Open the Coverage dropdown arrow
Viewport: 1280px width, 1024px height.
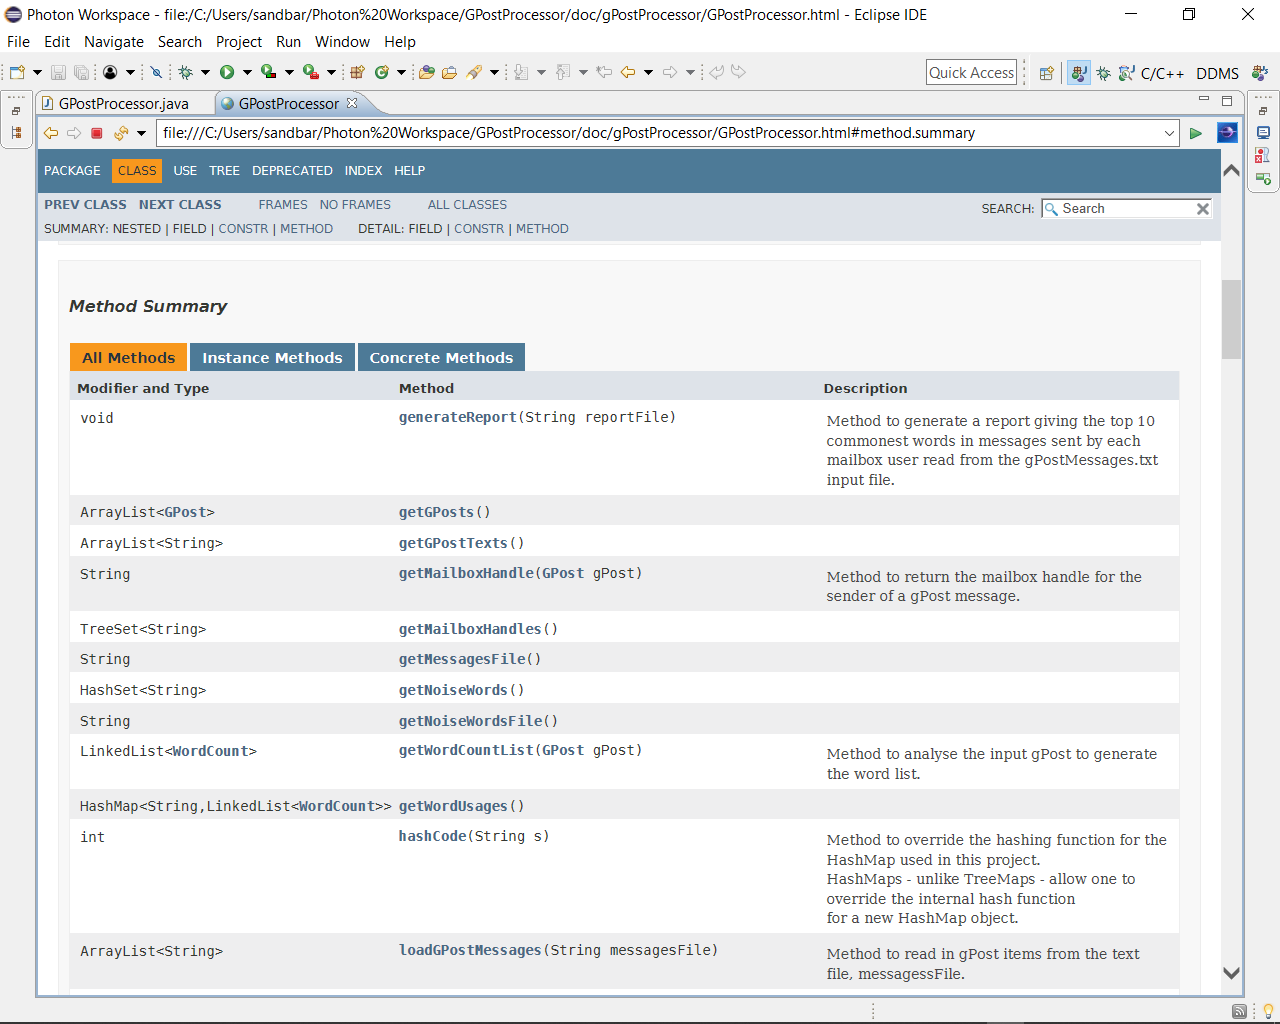[289, 72]
